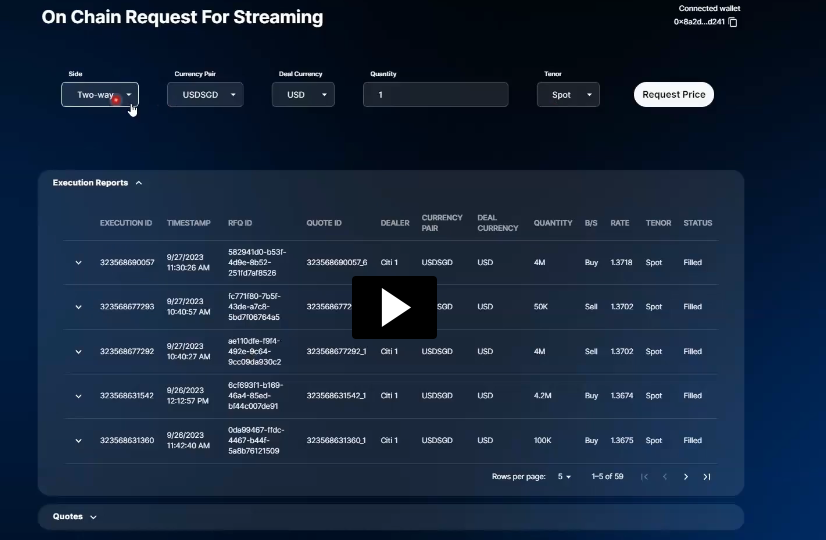826x540 pixels.
Task: Click the rate 1.3675 cell
Action: pos(622,440)
